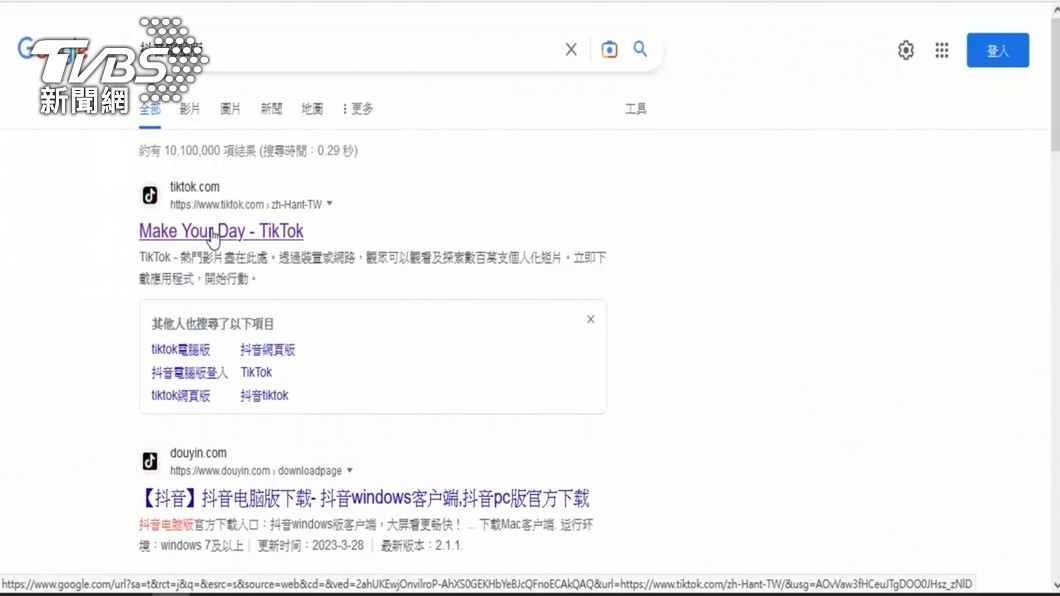Open the Make Your Day - TikTok result
Screen dimensions: 1060x596
click(x=221, y=231)
